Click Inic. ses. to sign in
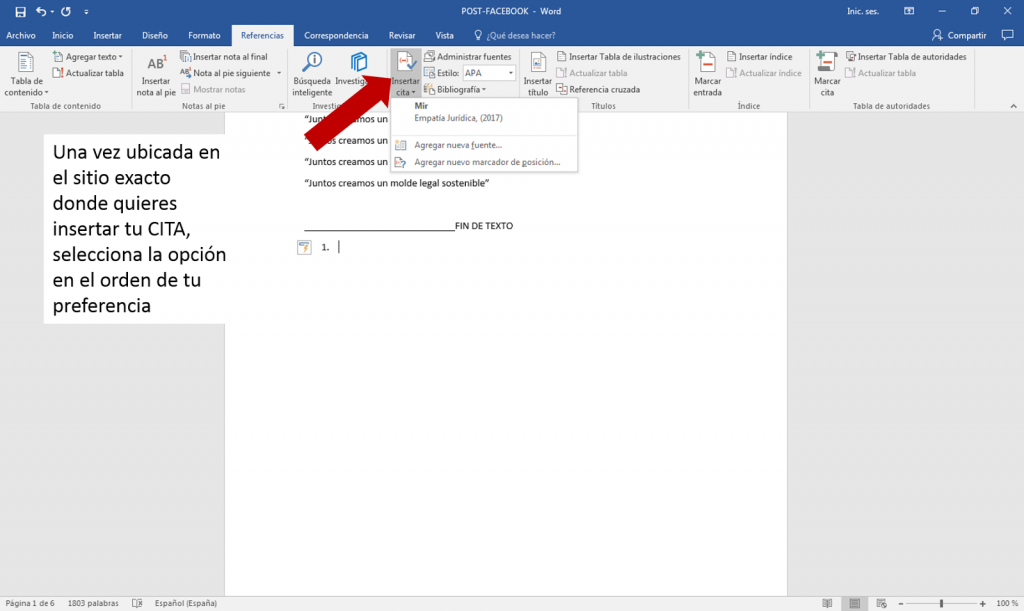 pyautogui.click(x=863, y=11)
